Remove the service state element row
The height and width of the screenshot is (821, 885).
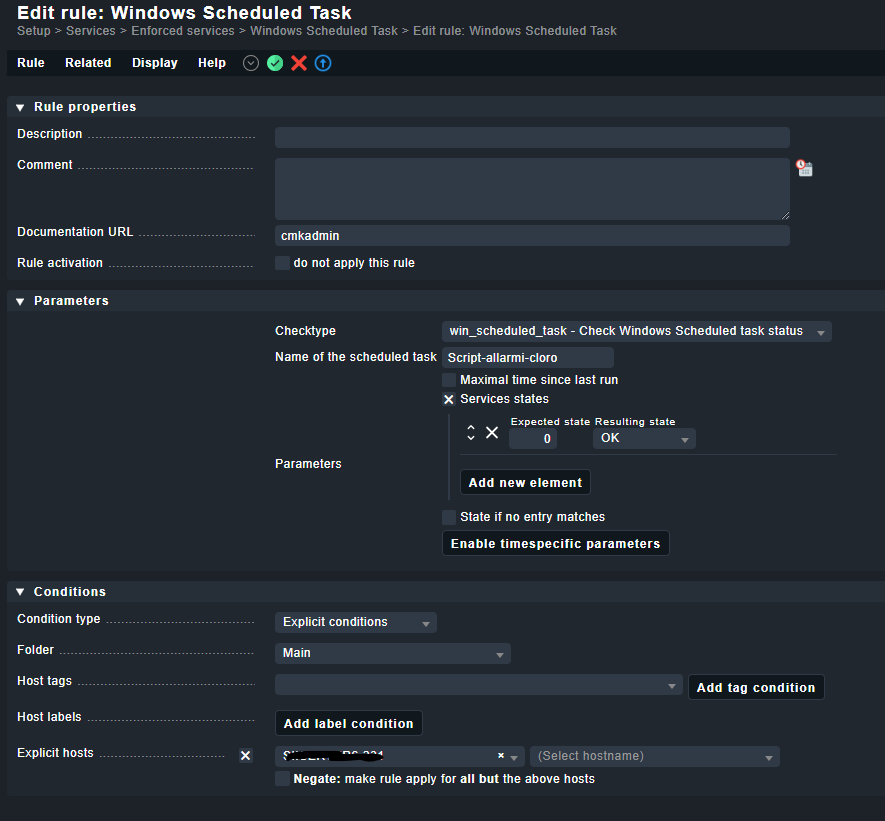coord(492,432)
